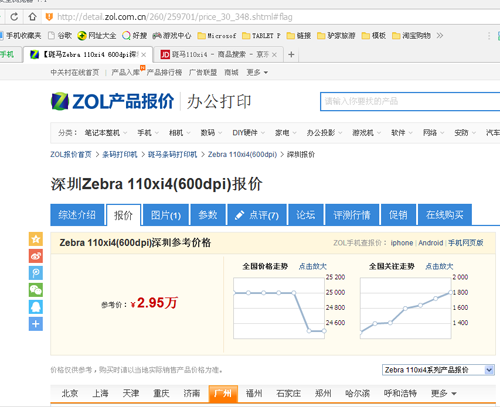The height and width of the screenshot is (407, 500).
Task: Open more share options plus icon
Action: 36,324
